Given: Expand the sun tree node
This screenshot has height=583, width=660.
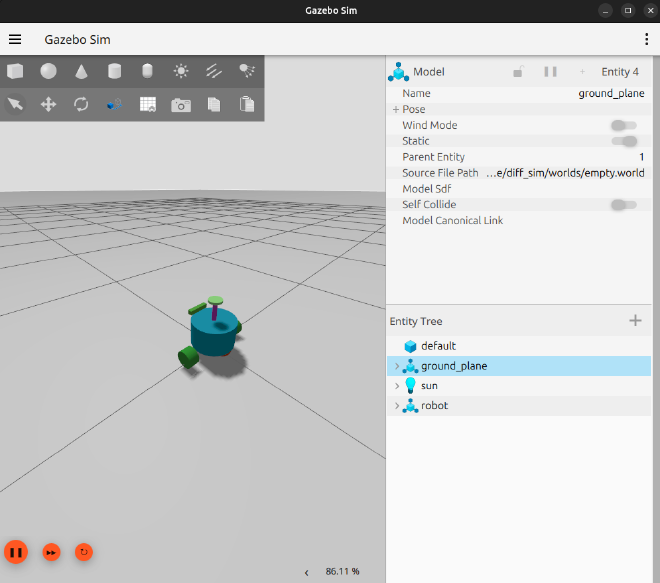Looking at the screenshot, I should 397,386.
